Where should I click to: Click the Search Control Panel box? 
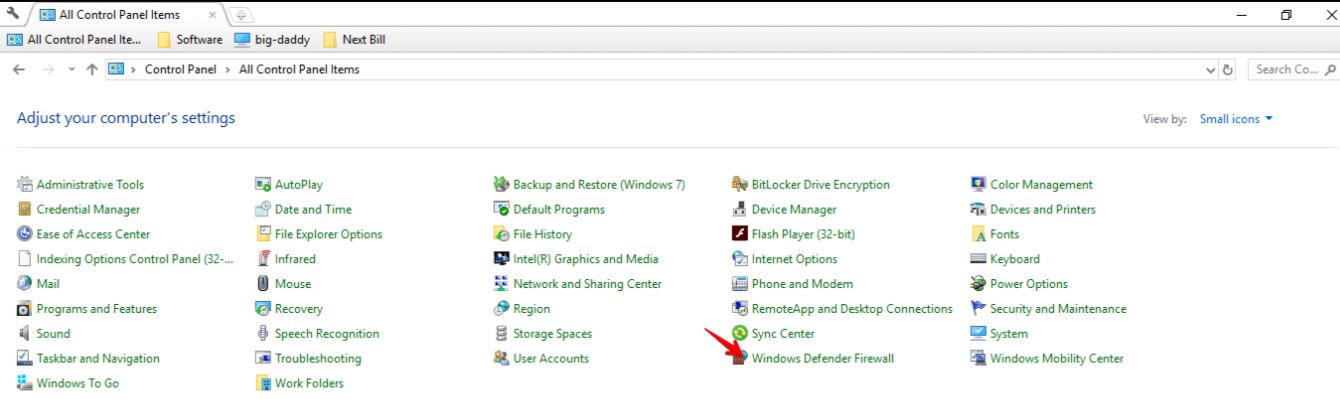tap(1295, 70)
